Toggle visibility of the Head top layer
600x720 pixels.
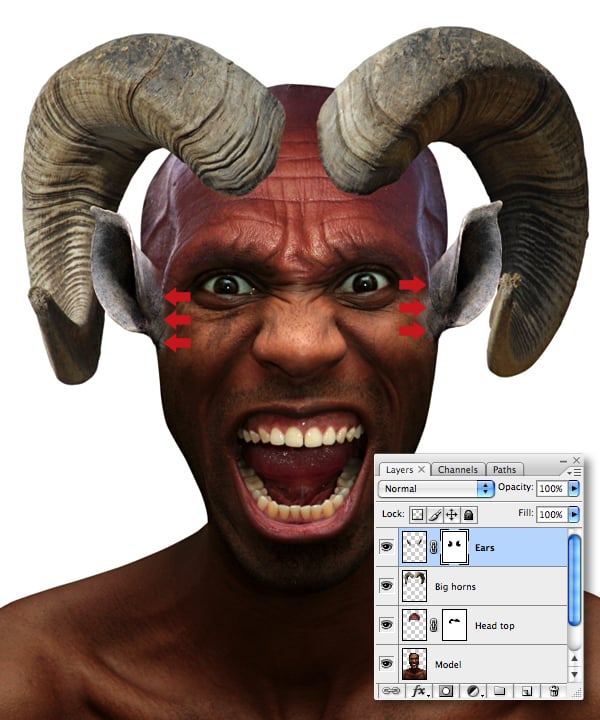tap(387, 624)
